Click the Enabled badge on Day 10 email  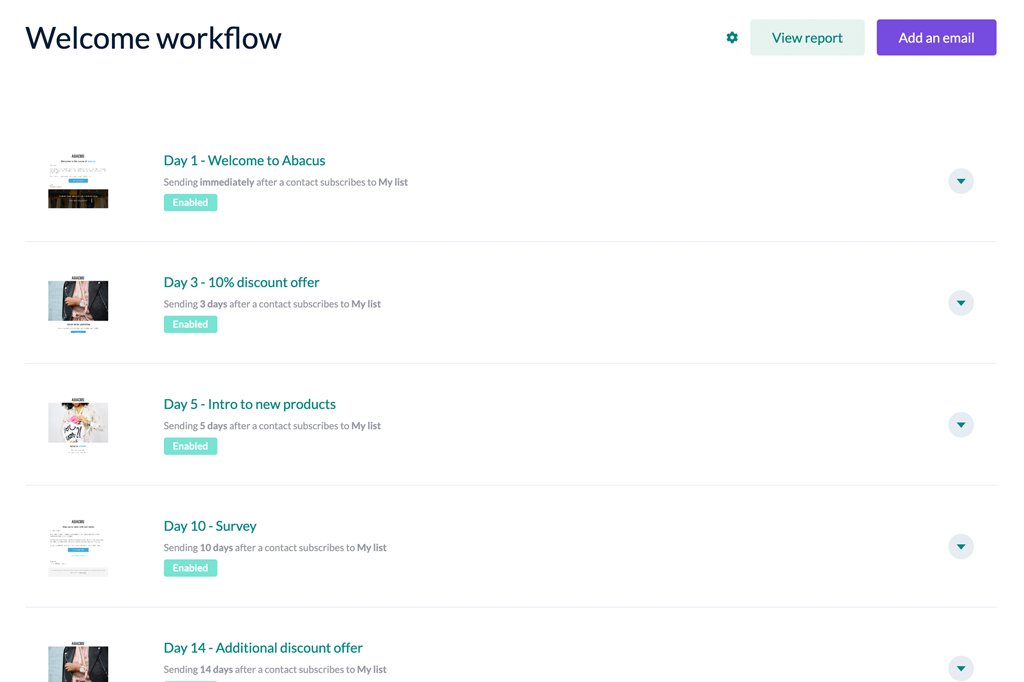tap(190, 567)
